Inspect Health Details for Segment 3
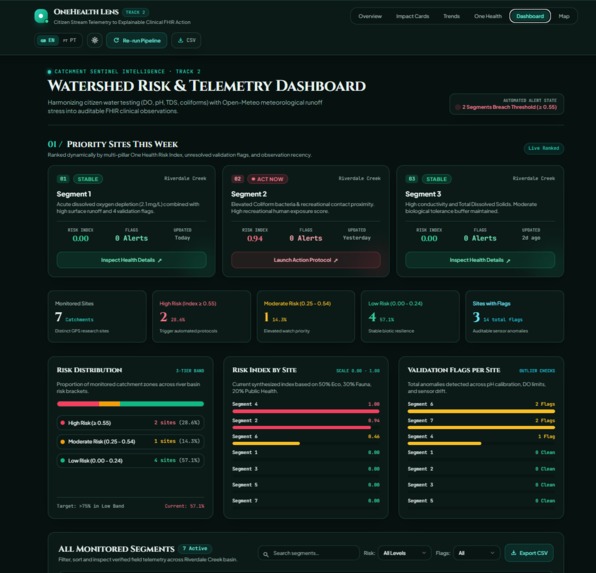This screenshot has width=596, height=573. (480, 260)
